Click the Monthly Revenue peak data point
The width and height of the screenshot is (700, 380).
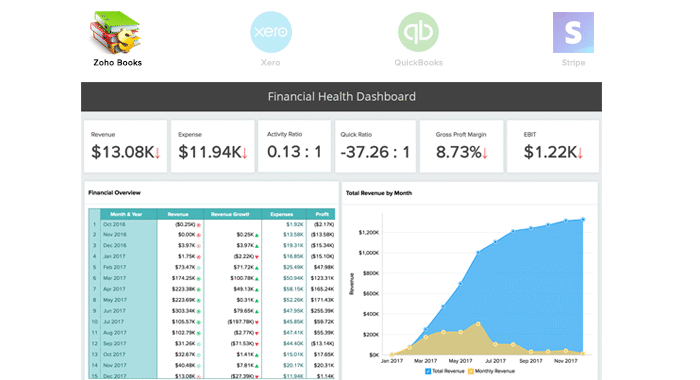478,324
